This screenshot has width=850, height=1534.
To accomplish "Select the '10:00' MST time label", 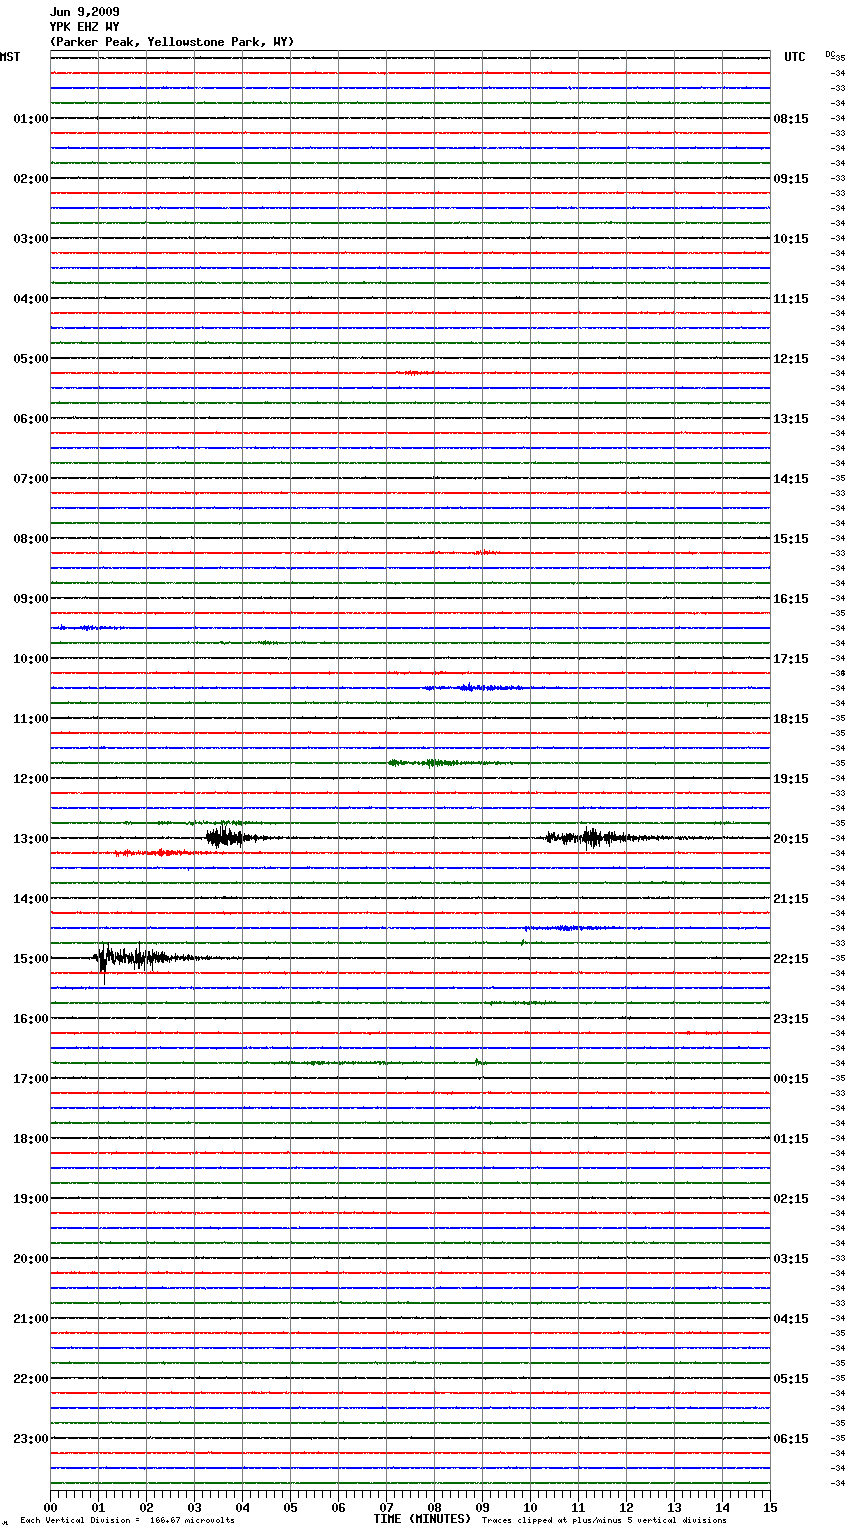I will pyautogui.click(x=31, y=659).
